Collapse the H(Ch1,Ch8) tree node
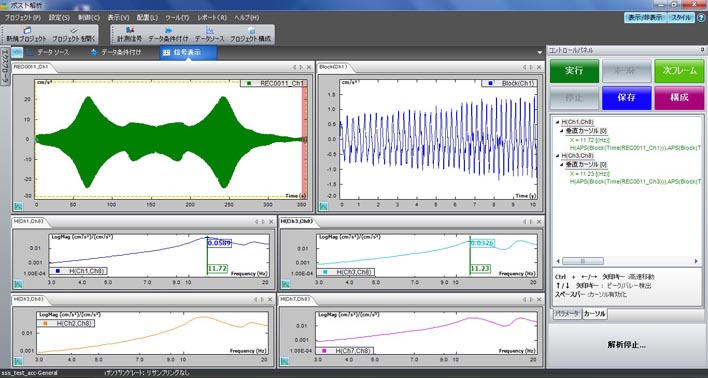Viewport: 708px width, 378px height. 557,122
